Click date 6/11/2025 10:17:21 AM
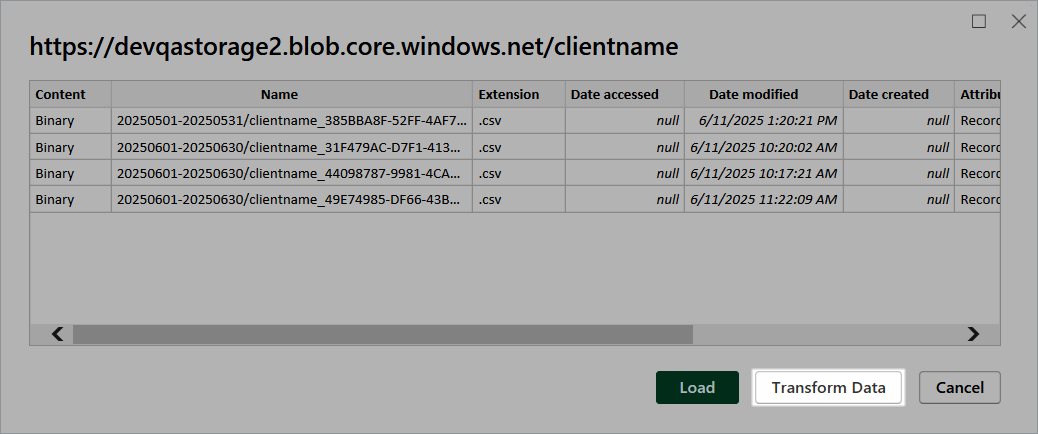This screenshot has width=1038, height=434. pos(764,173)
